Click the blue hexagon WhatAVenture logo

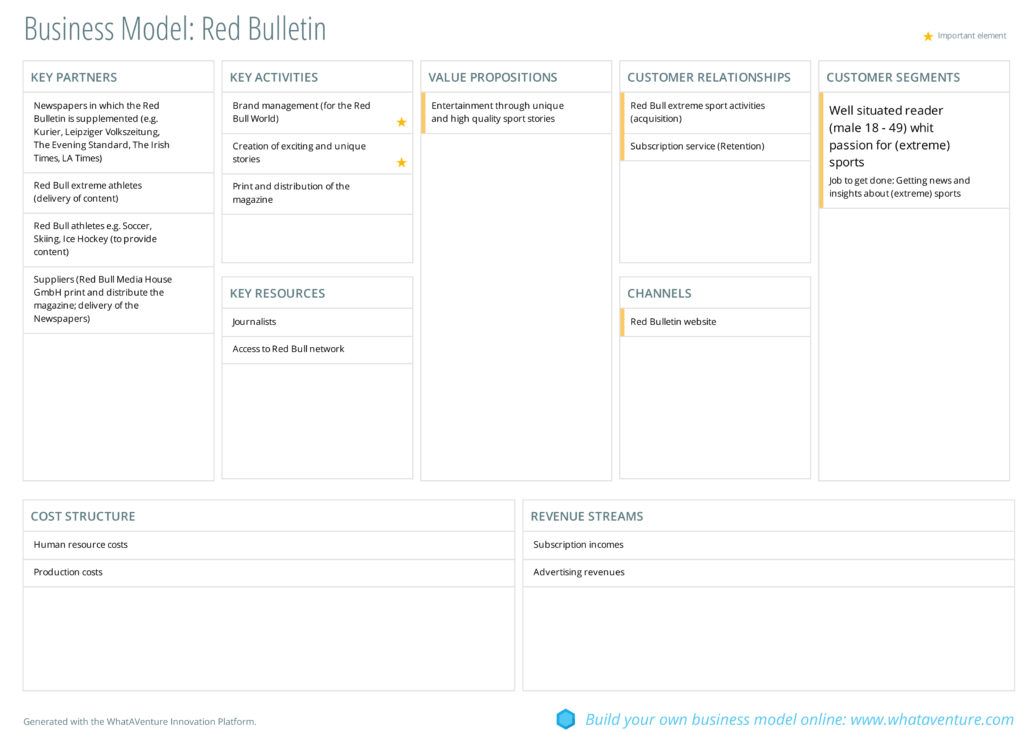[566, 719]
